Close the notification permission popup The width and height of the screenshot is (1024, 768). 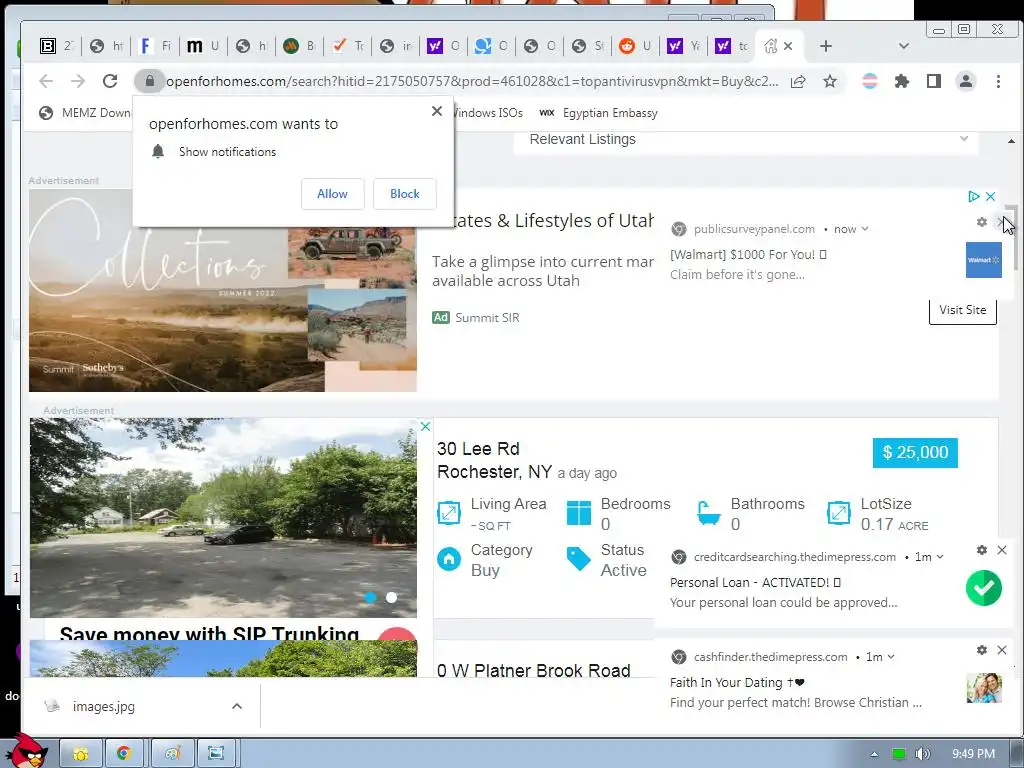437,111
